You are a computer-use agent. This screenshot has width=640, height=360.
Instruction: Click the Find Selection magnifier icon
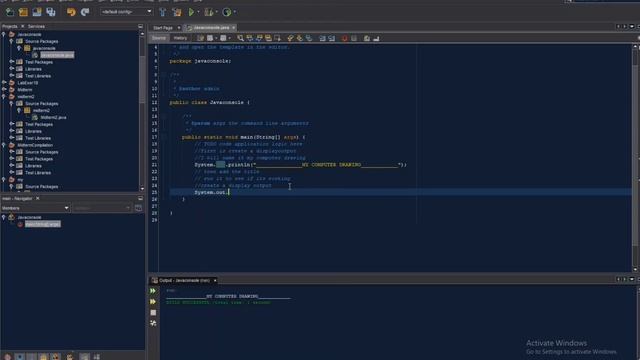click(x=240, y=38)
